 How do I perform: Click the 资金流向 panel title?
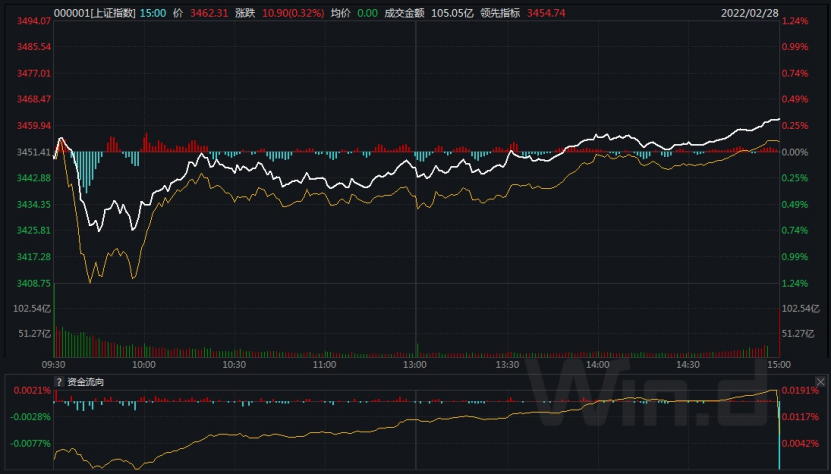[85, 382]
